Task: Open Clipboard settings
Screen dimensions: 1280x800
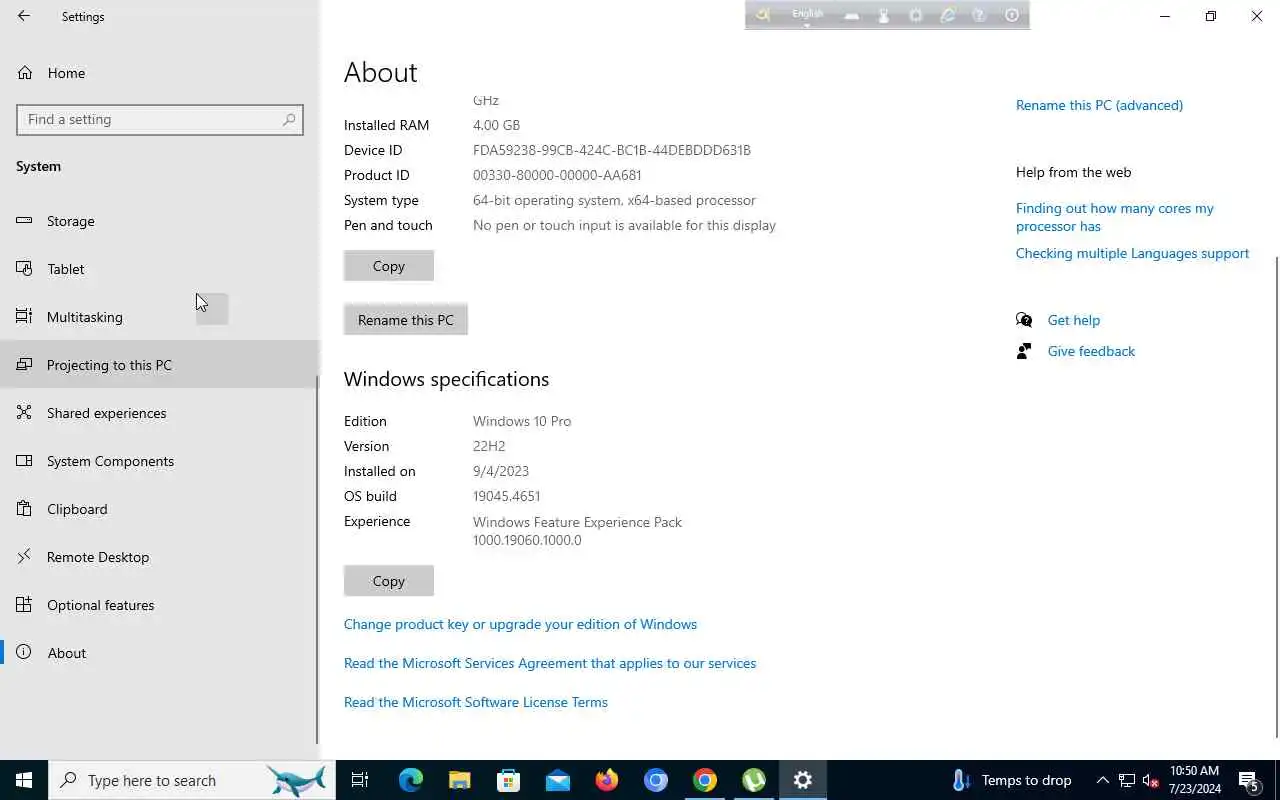Action: pyautogui.click(x=159, y=509)
